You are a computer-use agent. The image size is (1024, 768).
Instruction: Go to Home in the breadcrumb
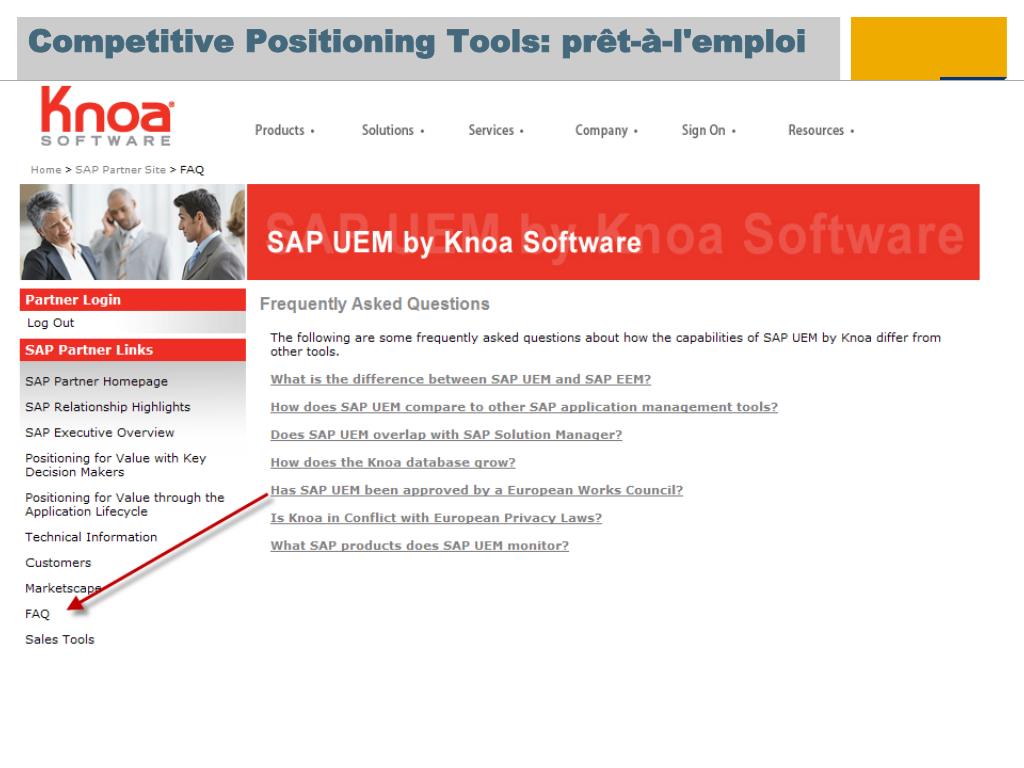click(x=46, y=170)
